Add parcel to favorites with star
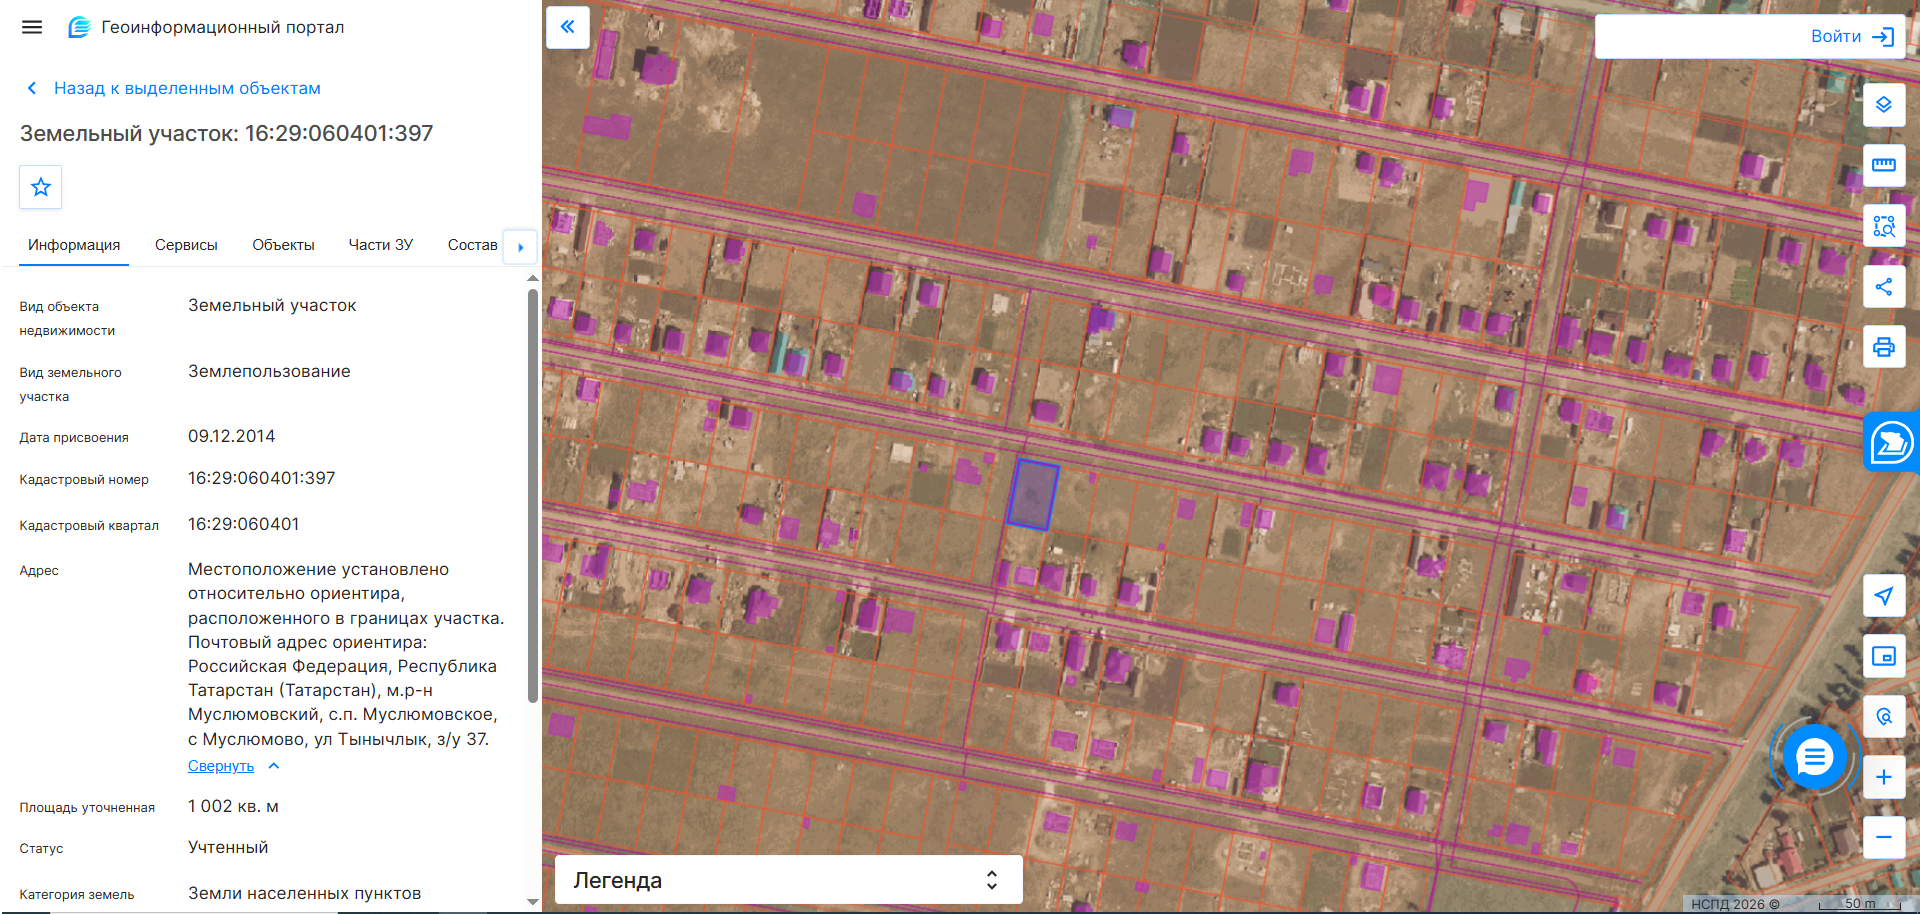1920x914 pixels. coord(41,187)
